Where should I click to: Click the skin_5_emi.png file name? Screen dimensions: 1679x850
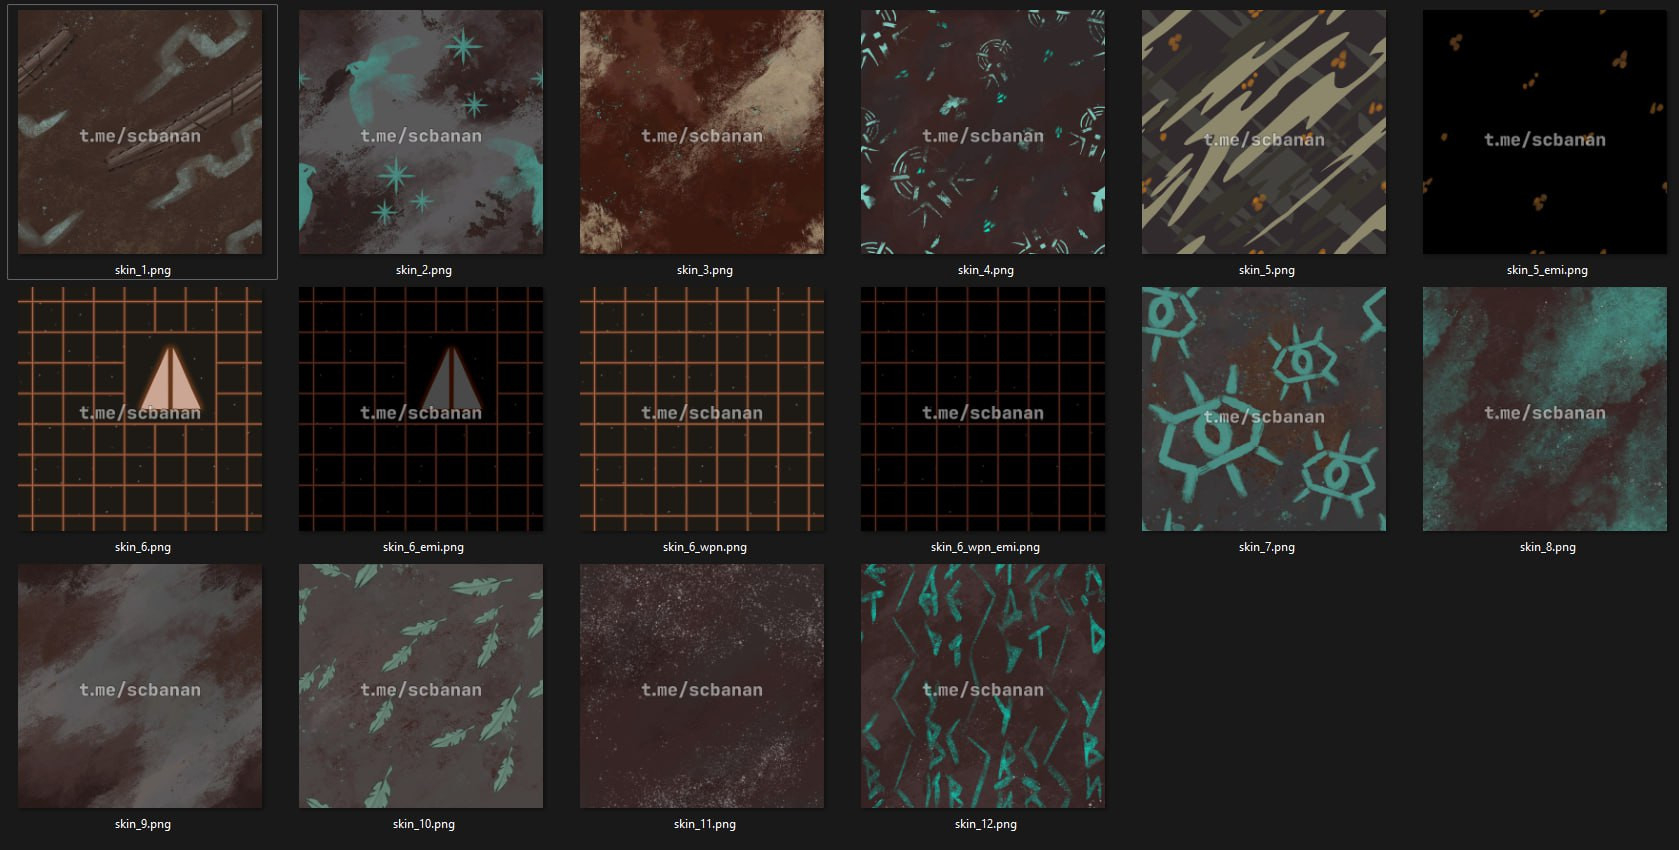click(1547, 270)
